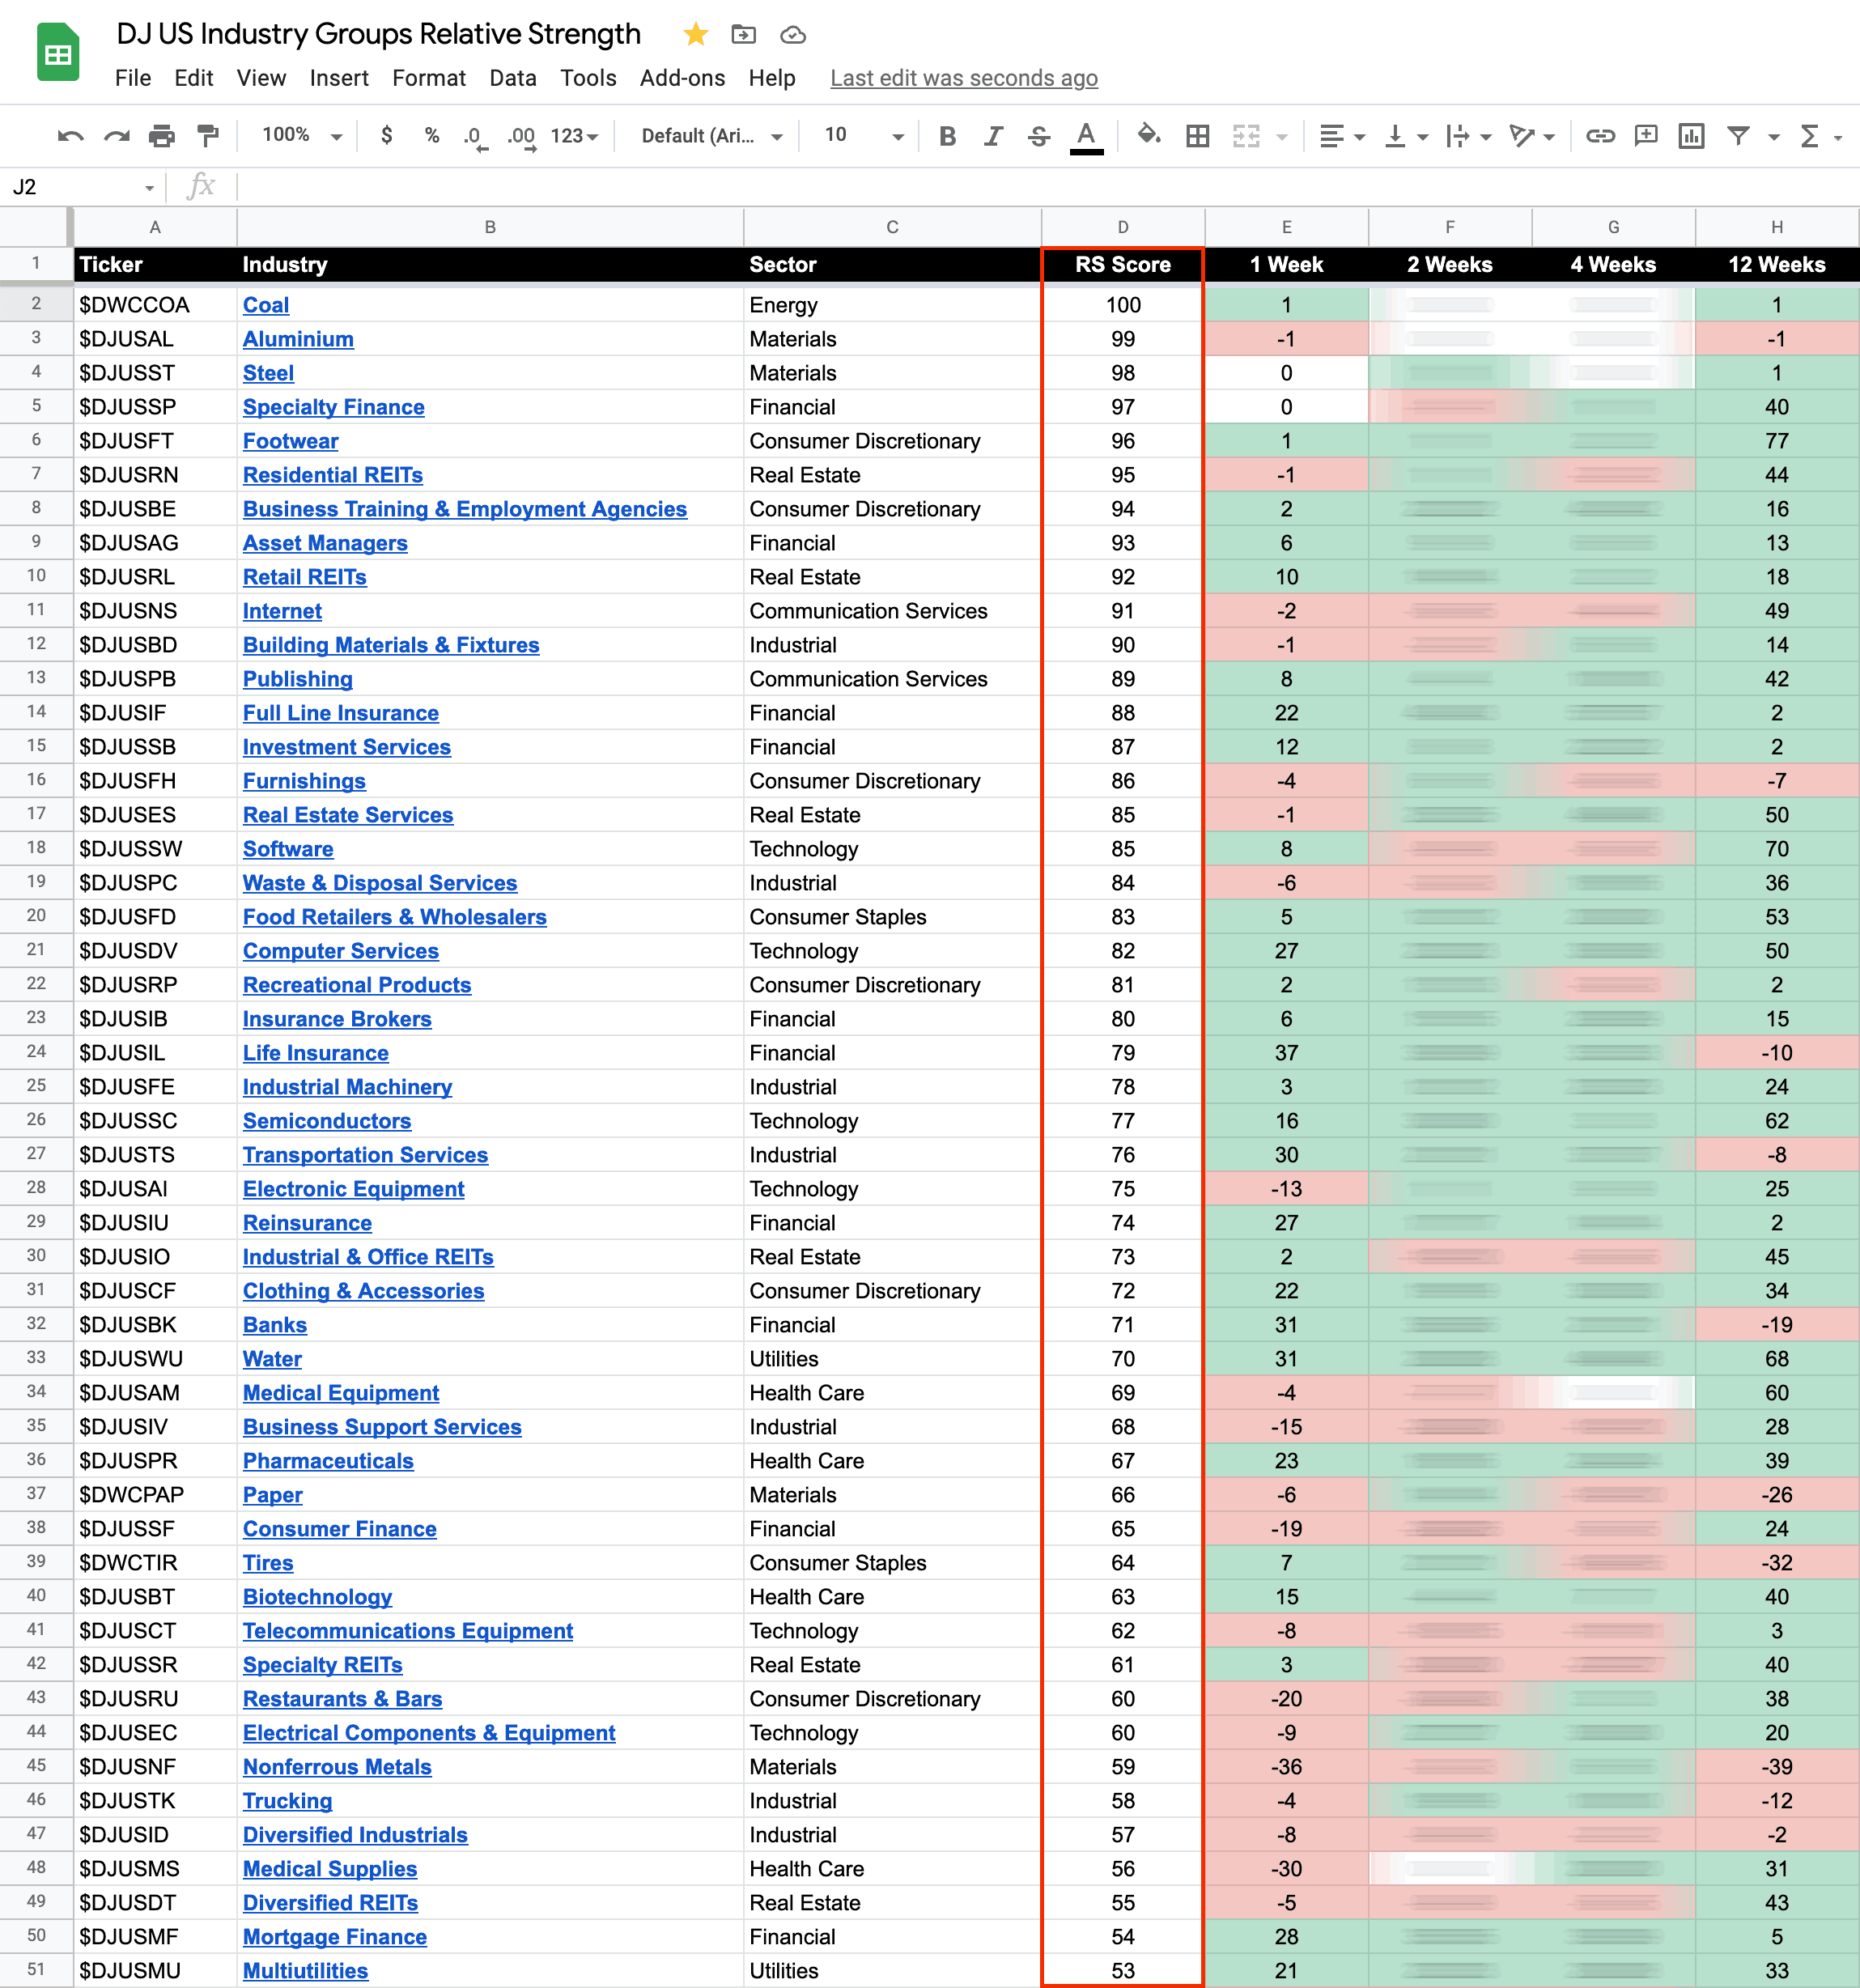The image size is (1860, 1988).
Task: Toggle bold formatting
Action: (x=948, y=136)
